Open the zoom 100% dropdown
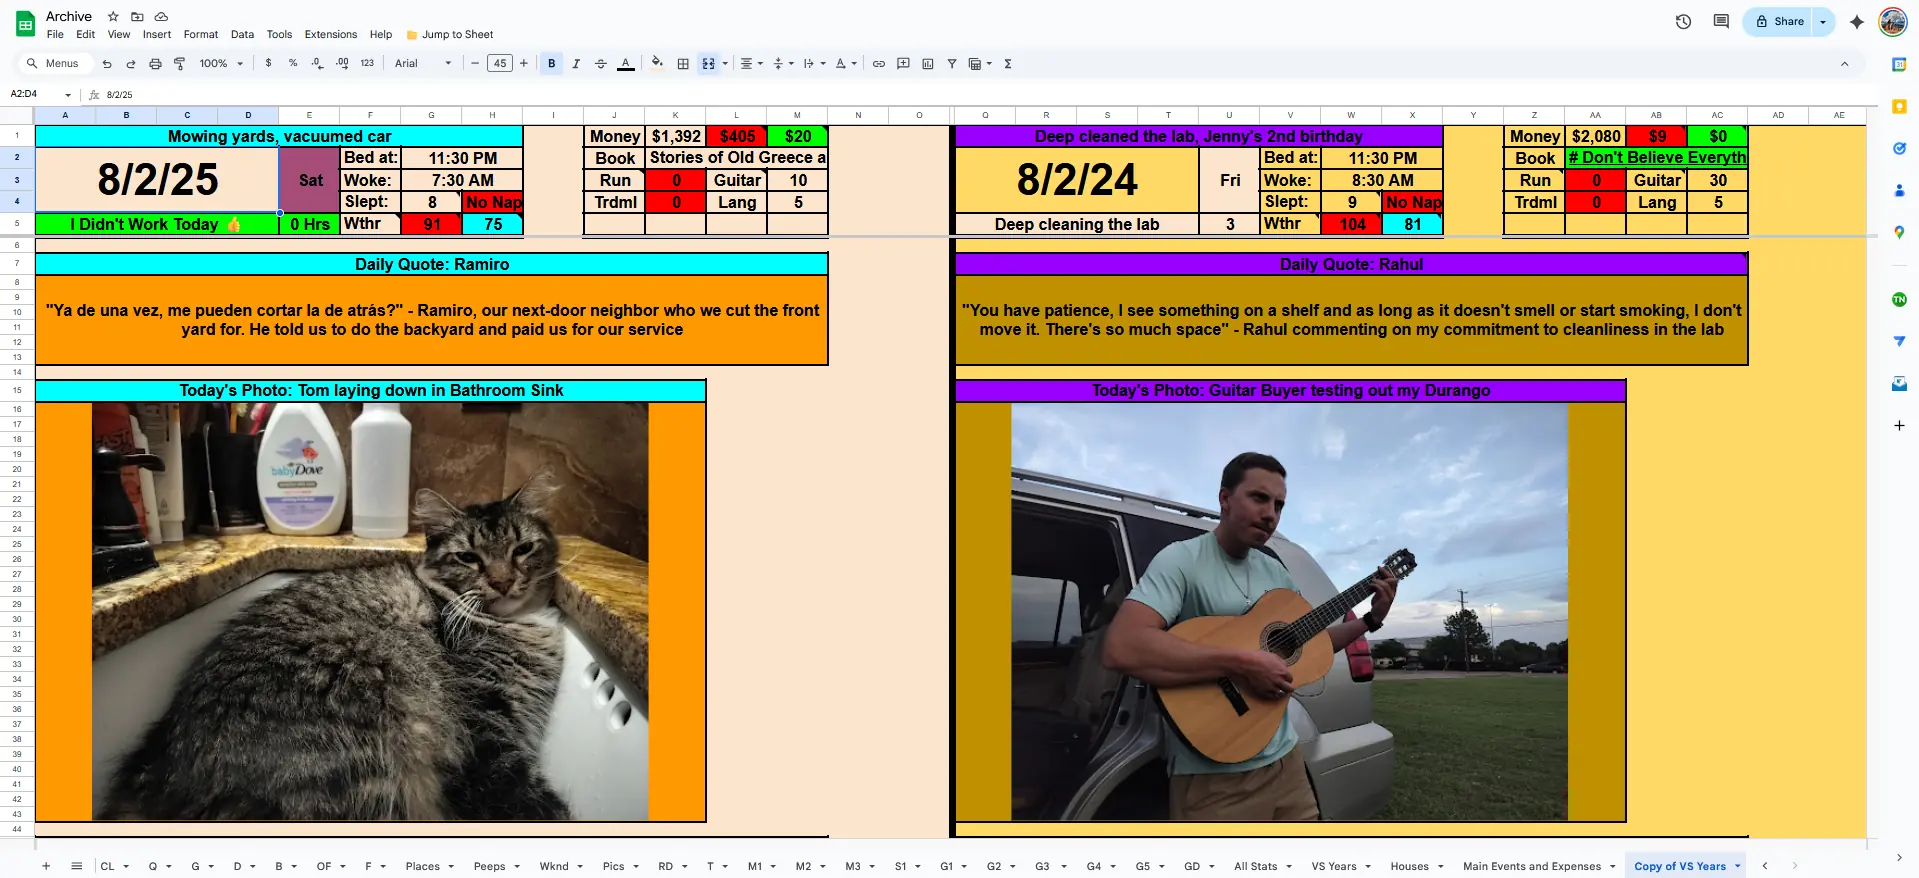1919x878 pixels. (221, 63)
